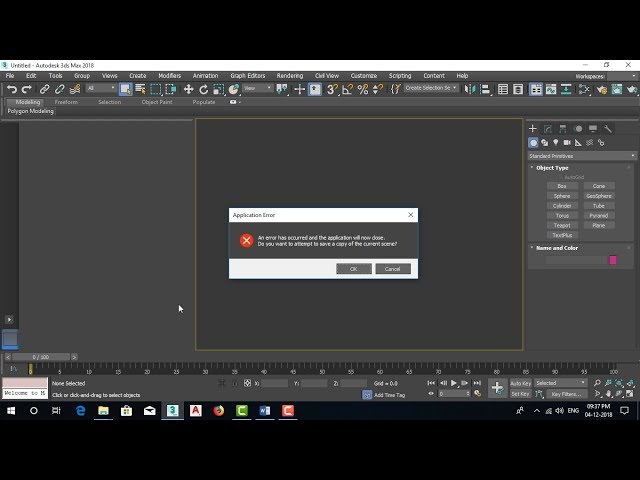Activate the Select Object tool
The height and width of the screenshot is (480, 640).
click(125, 89)
